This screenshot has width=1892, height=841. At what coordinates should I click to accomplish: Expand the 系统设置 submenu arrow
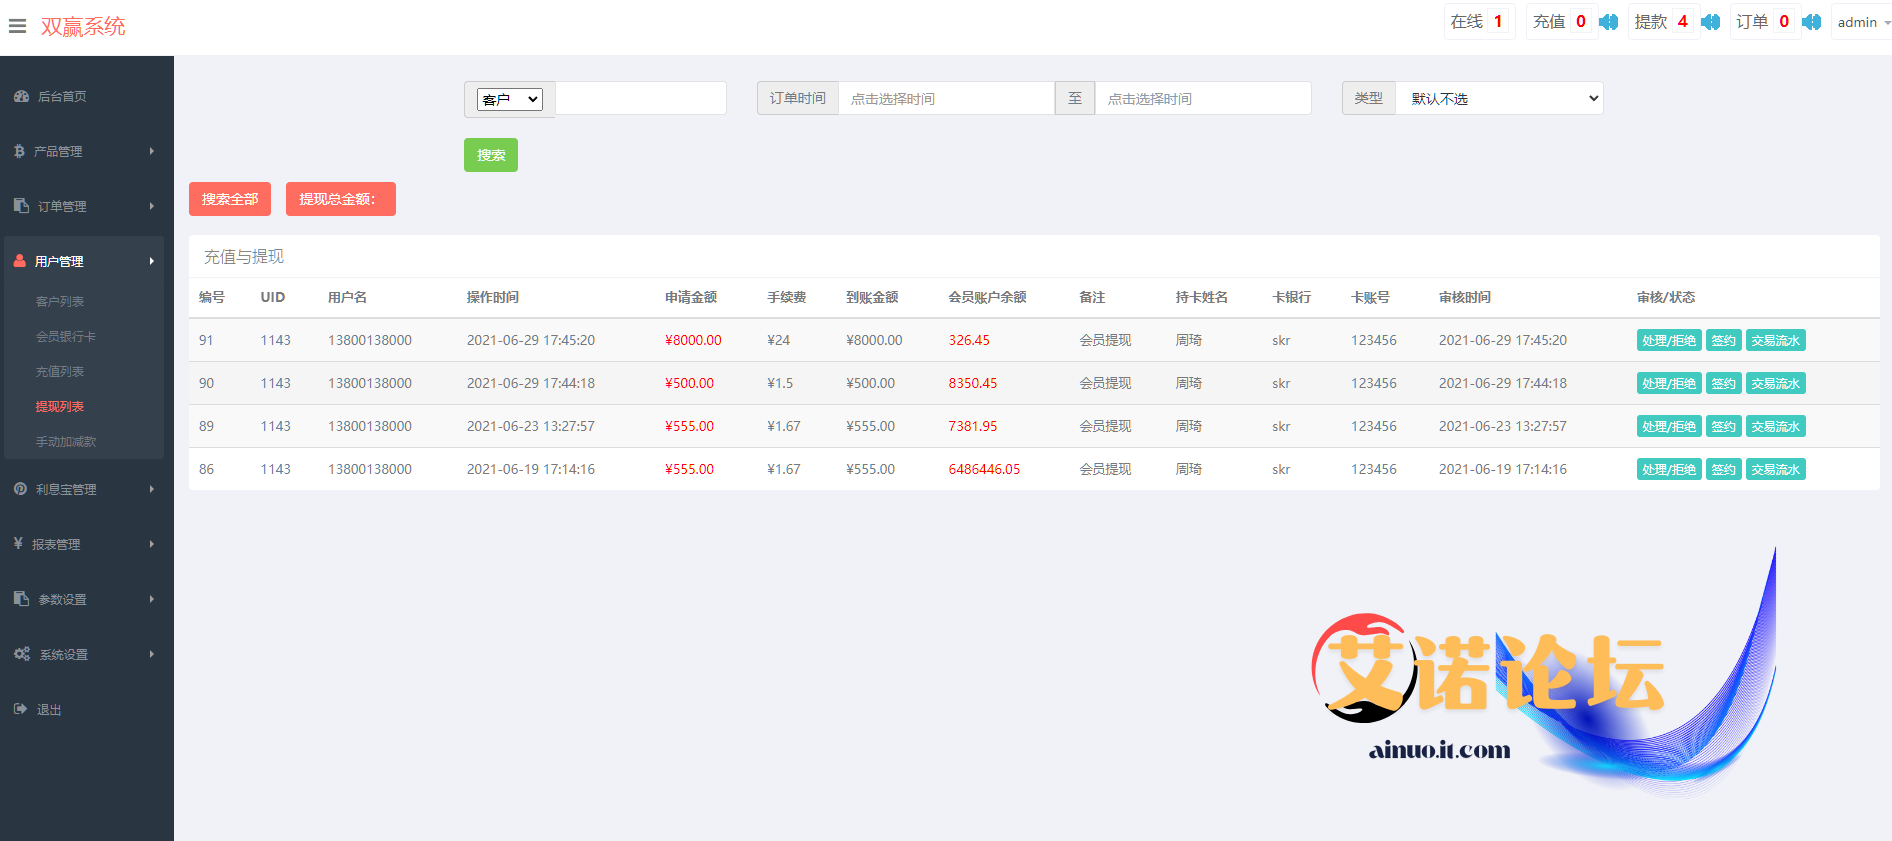click(152, 654)
